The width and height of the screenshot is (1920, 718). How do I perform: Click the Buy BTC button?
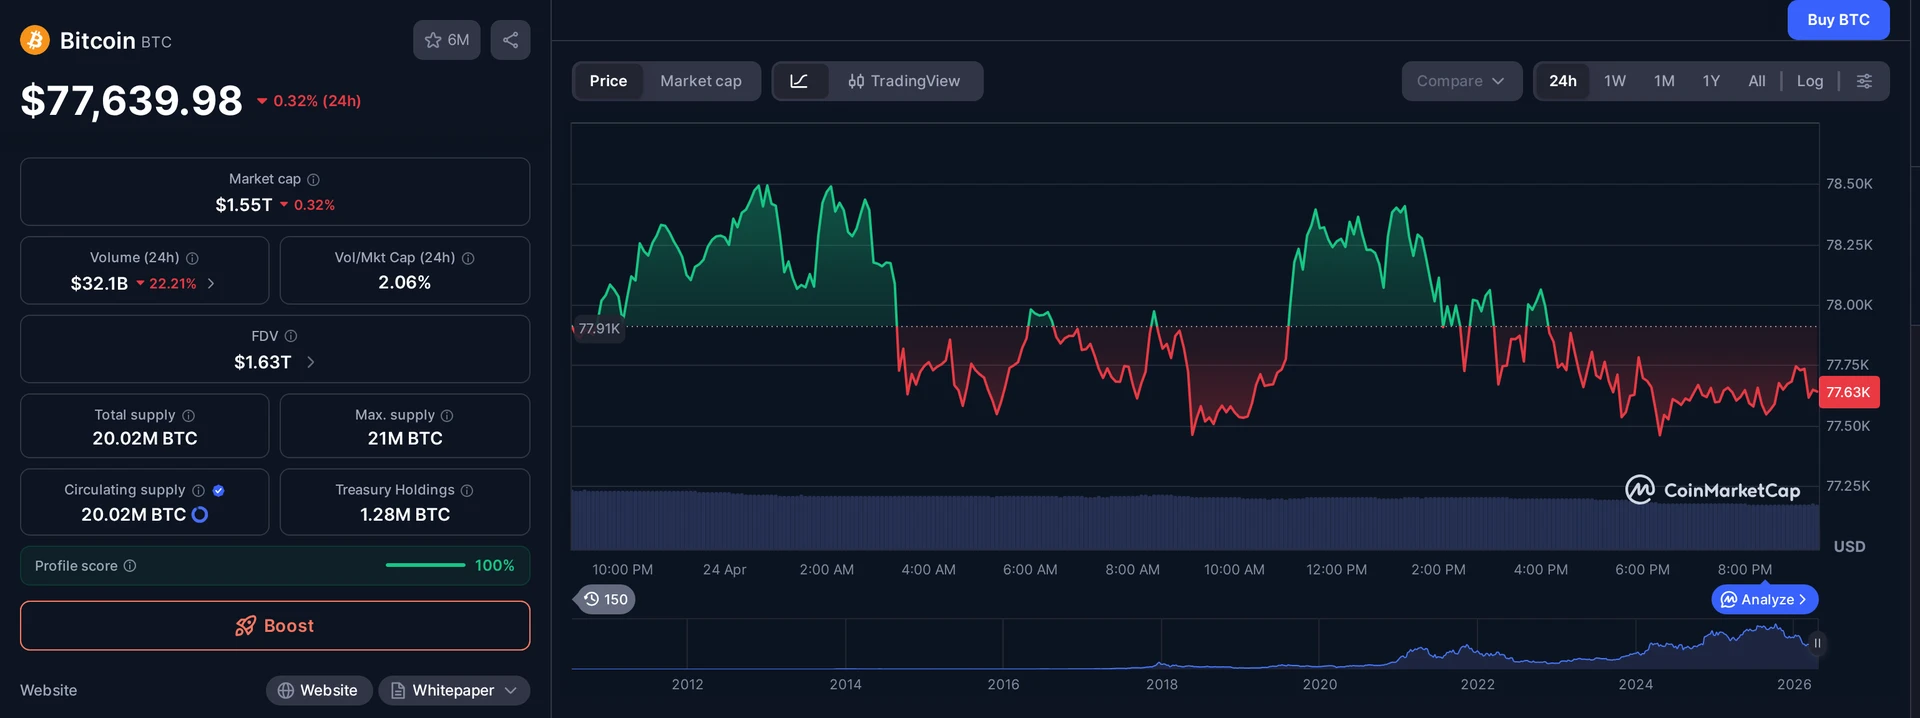1838,20
